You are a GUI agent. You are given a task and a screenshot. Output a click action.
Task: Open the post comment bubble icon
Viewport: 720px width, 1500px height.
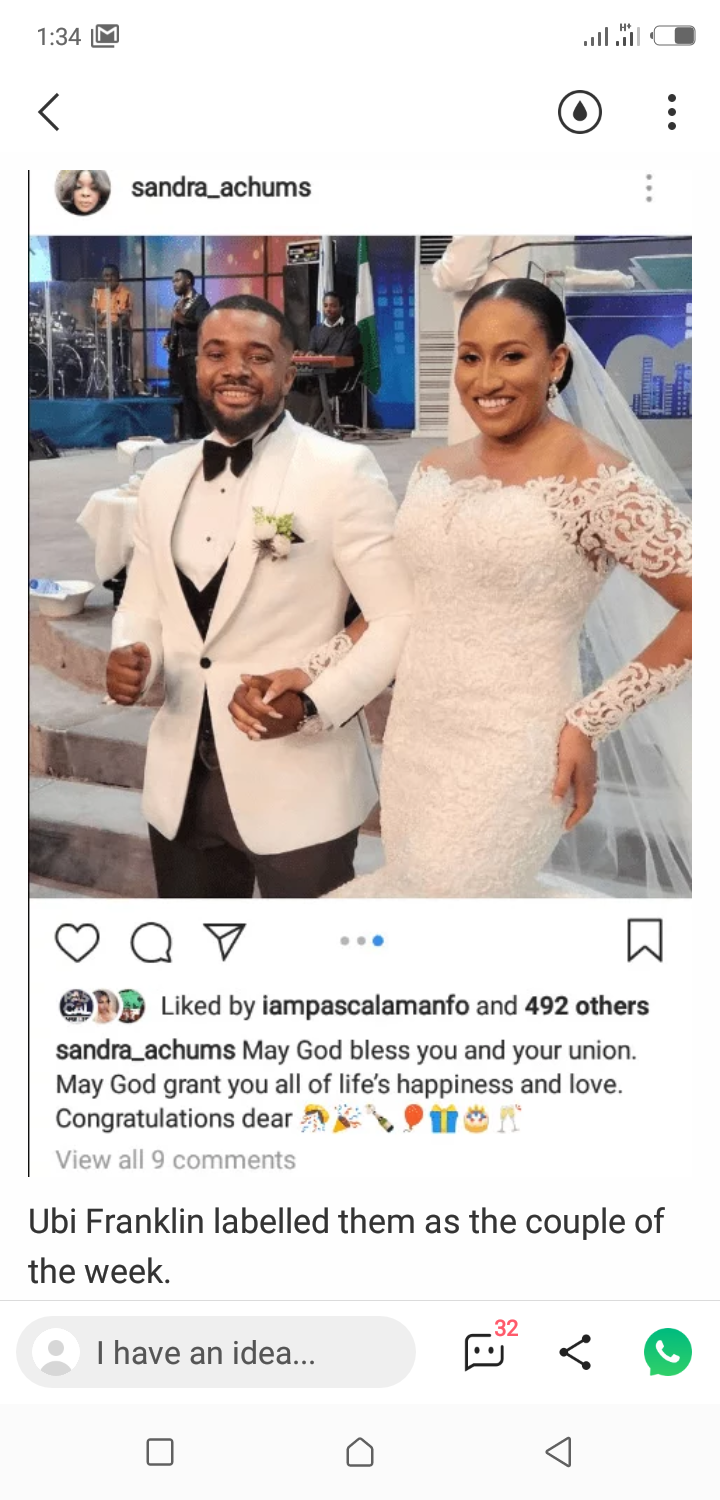(x=151, y=942)
